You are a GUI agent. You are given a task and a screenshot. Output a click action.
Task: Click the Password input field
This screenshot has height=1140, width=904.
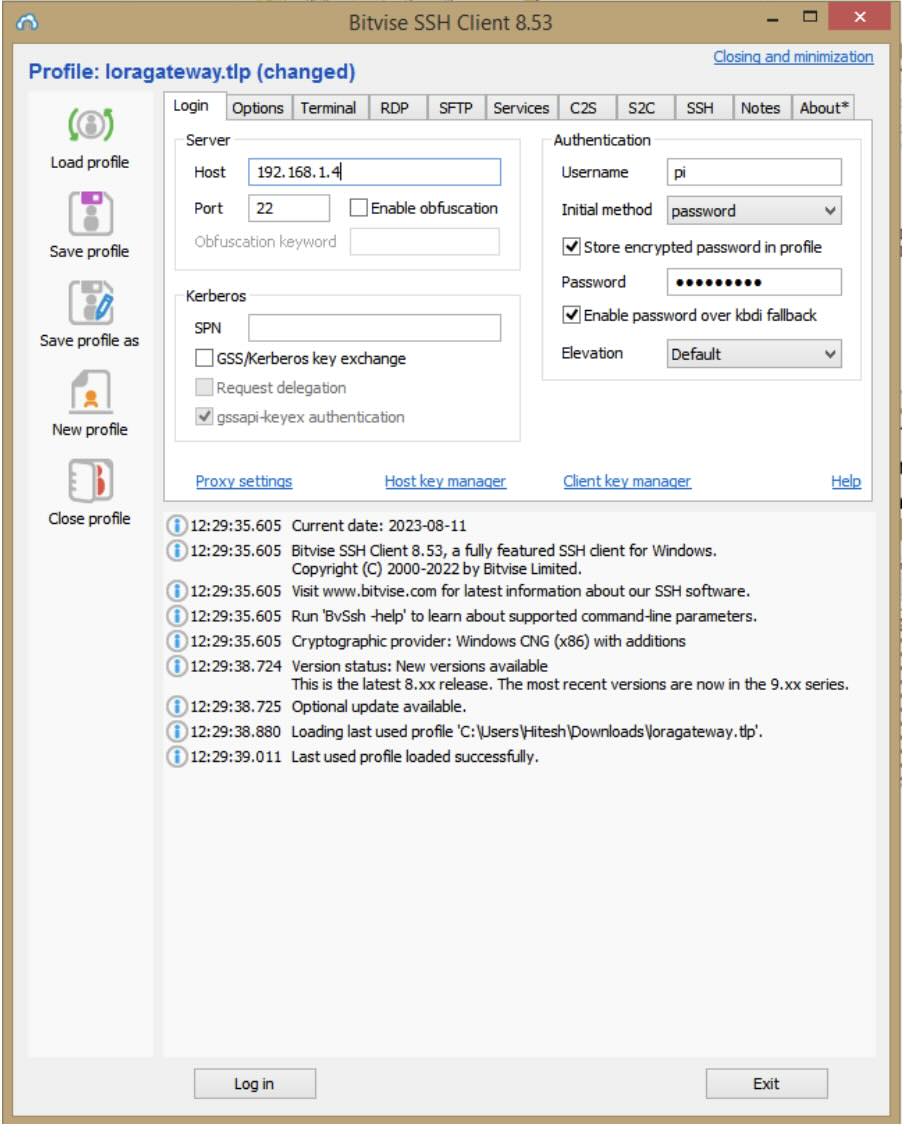coord(754,282)
